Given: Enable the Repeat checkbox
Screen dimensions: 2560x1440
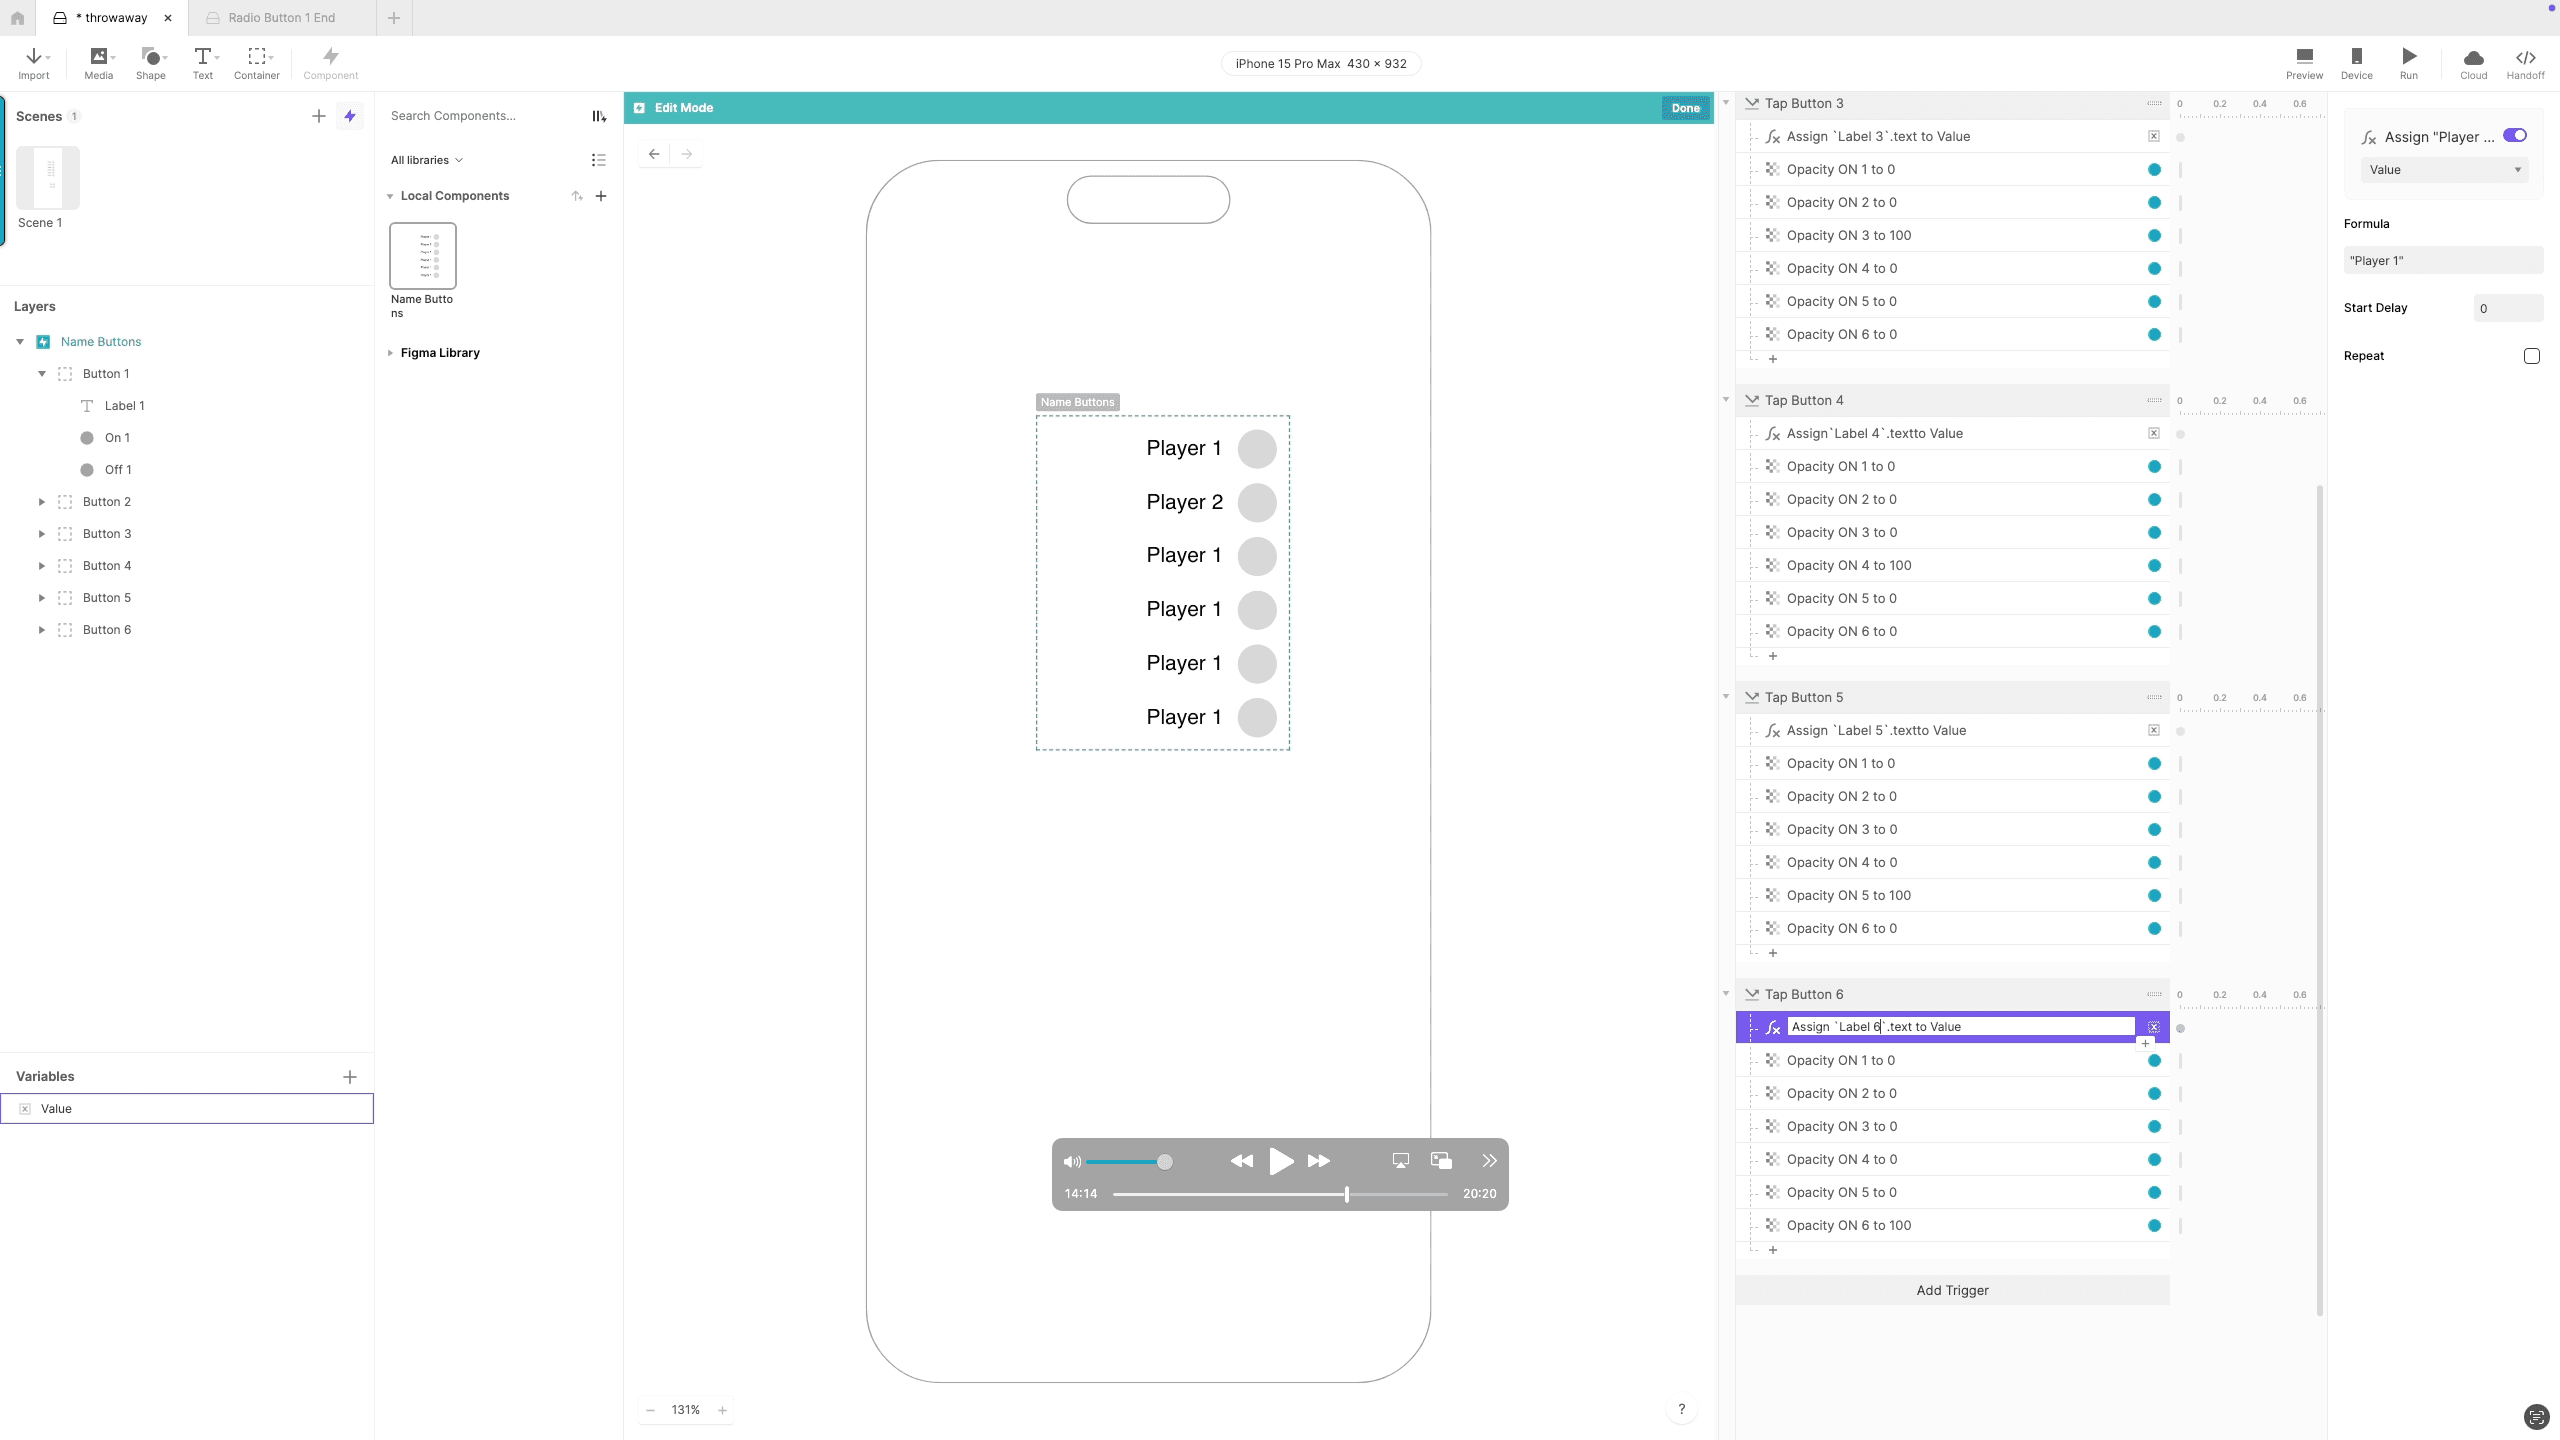Looking at the screenshot, I should 2530,355.
